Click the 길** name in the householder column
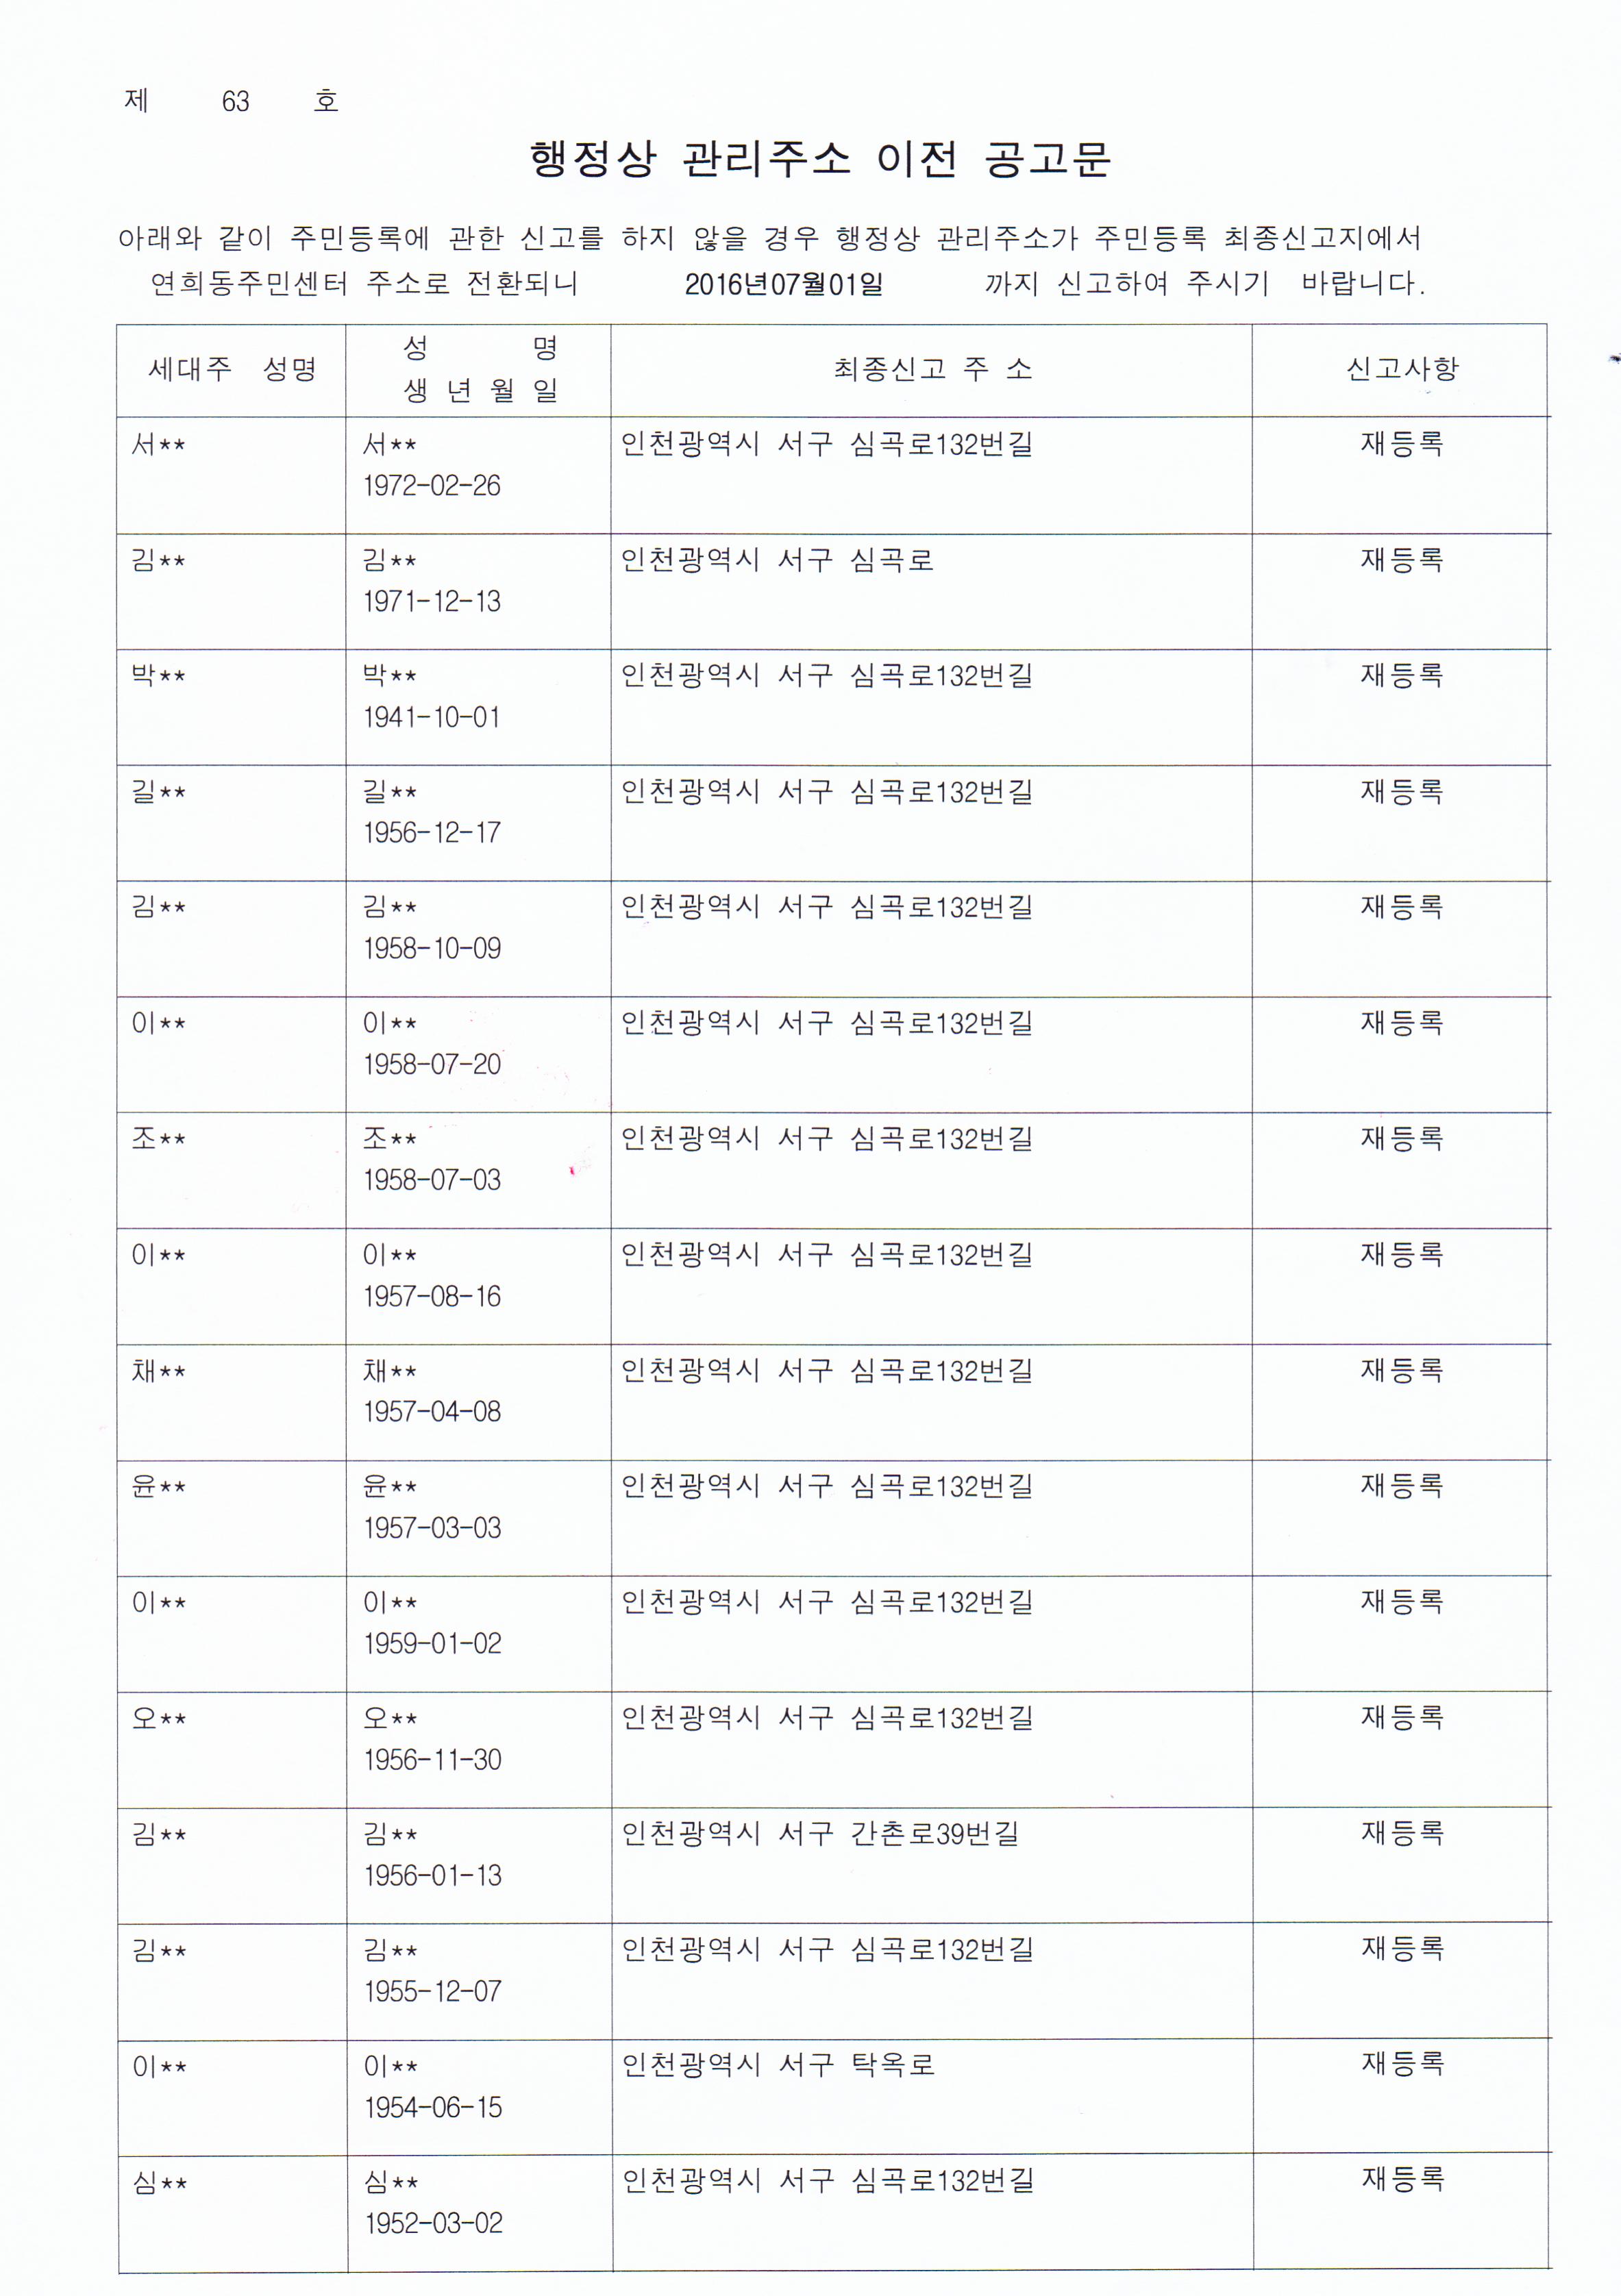The width and height of the screenshot is (1621, 2296). (x=158, y=792)
